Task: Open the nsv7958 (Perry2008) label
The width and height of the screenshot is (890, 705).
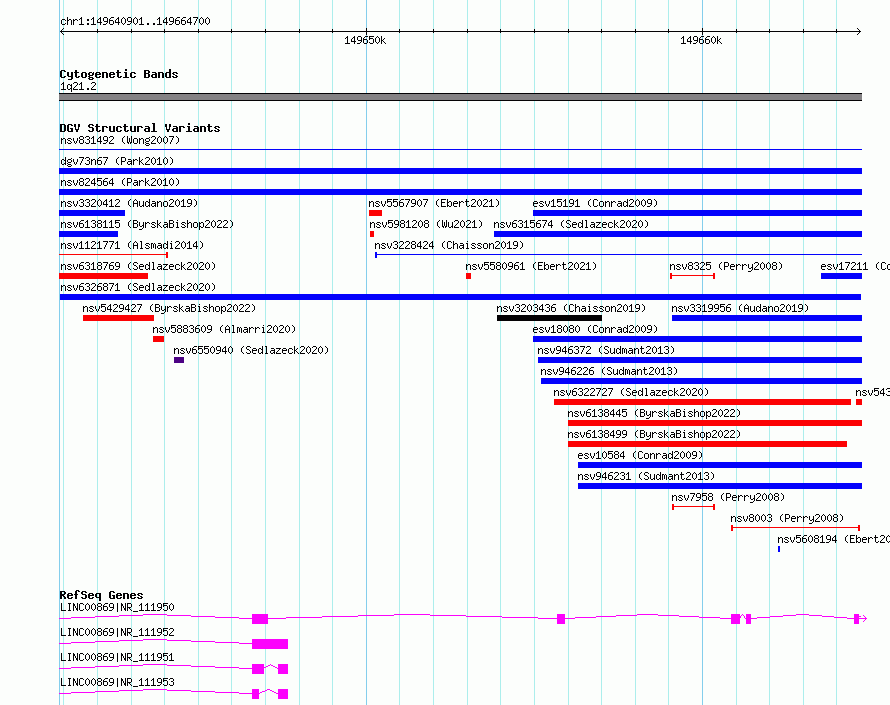Action: [728, 497]
